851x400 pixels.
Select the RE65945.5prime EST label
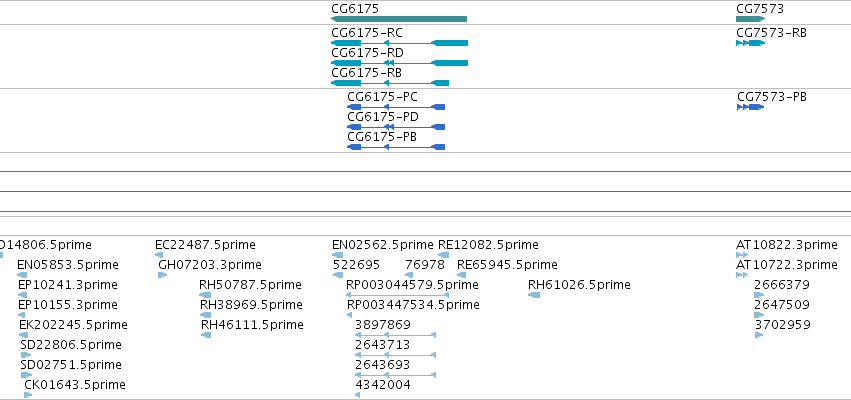coord(507,265)
